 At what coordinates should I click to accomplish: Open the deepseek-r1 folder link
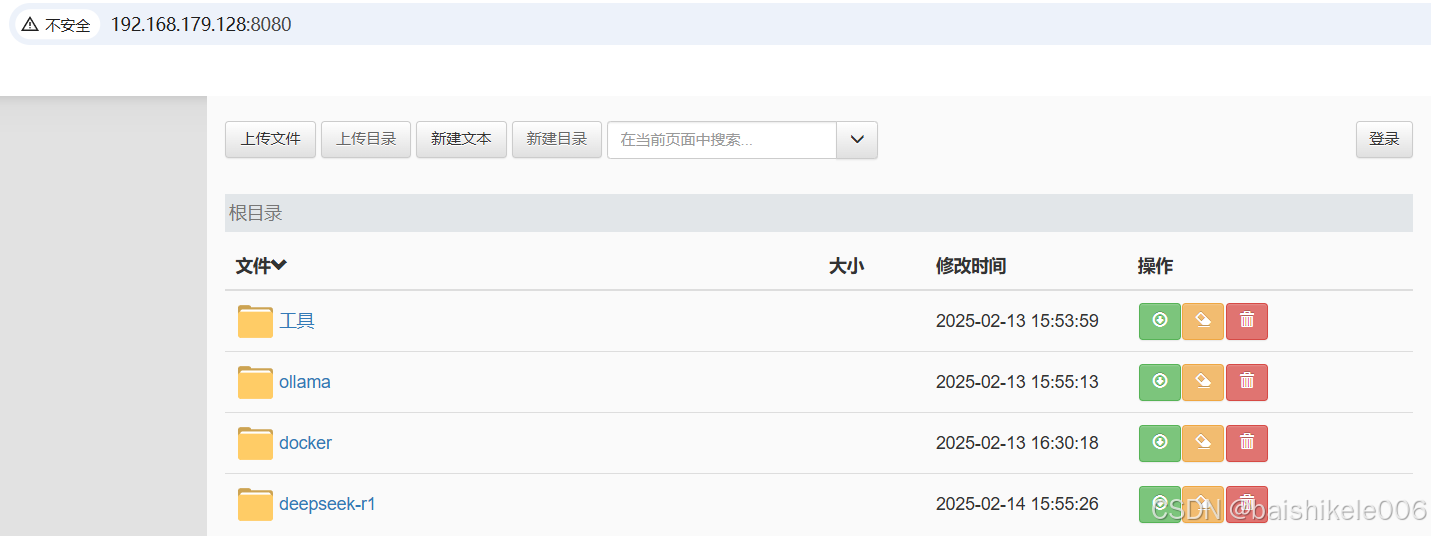[x=327, y=504]
